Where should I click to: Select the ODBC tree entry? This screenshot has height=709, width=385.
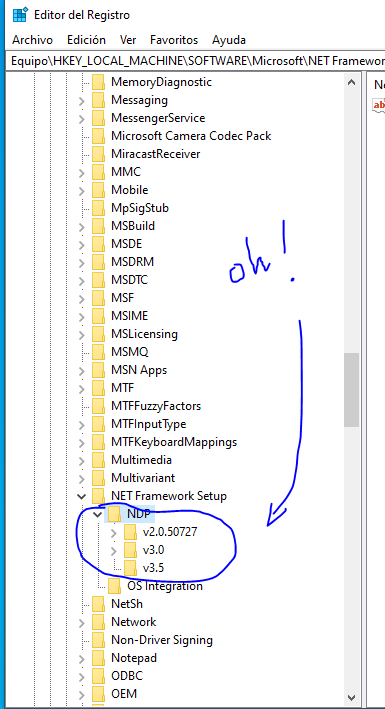[127, 676]
